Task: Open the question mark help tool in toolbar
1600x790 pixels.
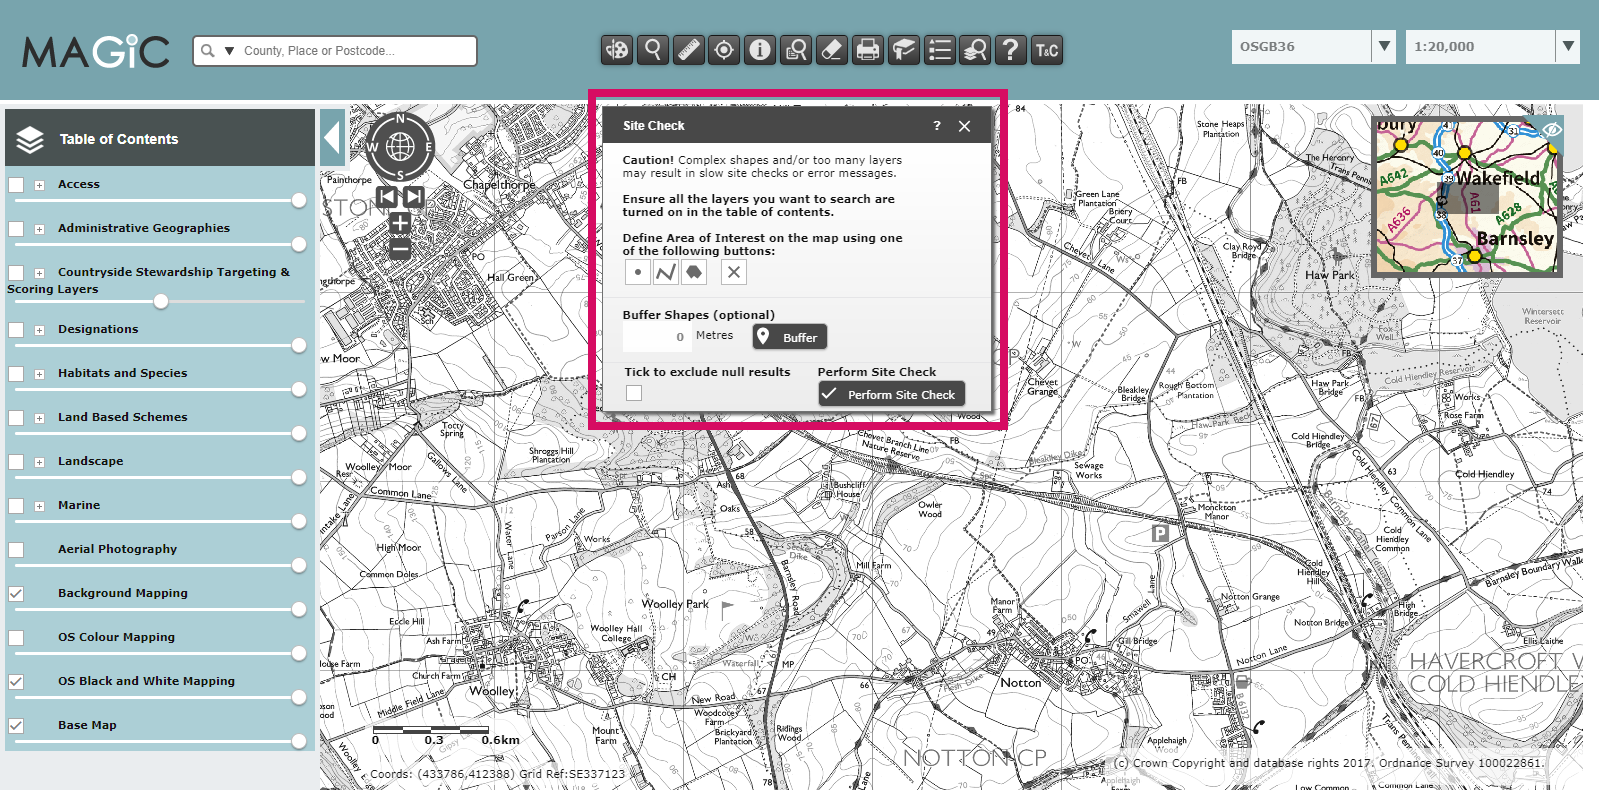Action: pos(1011,49)
